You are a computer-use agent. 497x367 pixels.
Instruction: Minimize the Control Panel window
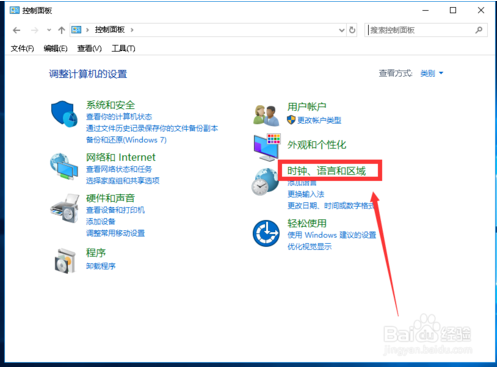[x=425, y=11]
